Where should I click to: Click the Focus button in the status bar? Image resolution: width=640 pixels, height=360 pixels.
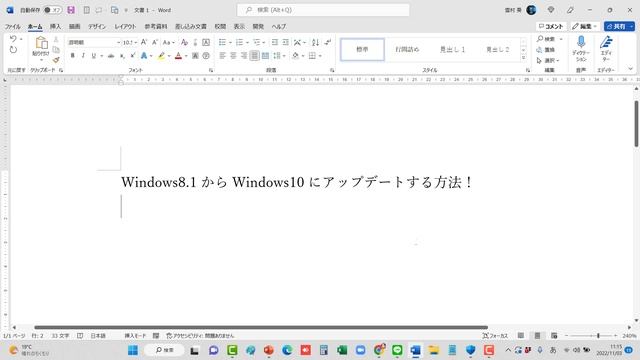point(495,336)
